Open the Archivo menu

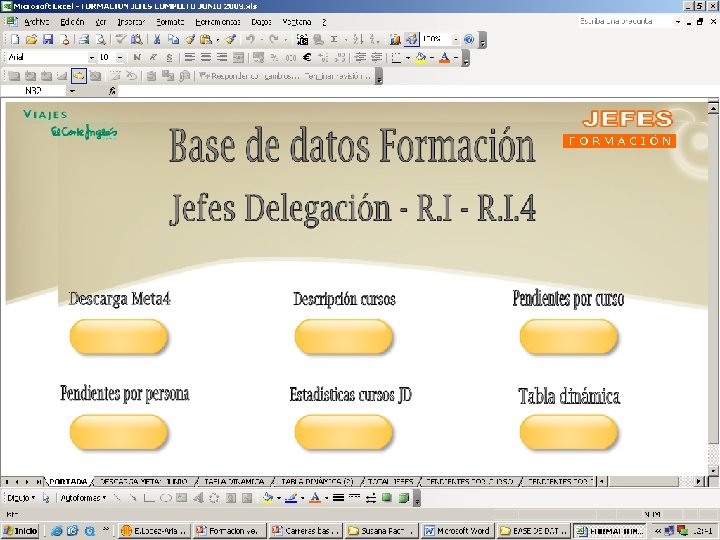(x=36, y=22)
